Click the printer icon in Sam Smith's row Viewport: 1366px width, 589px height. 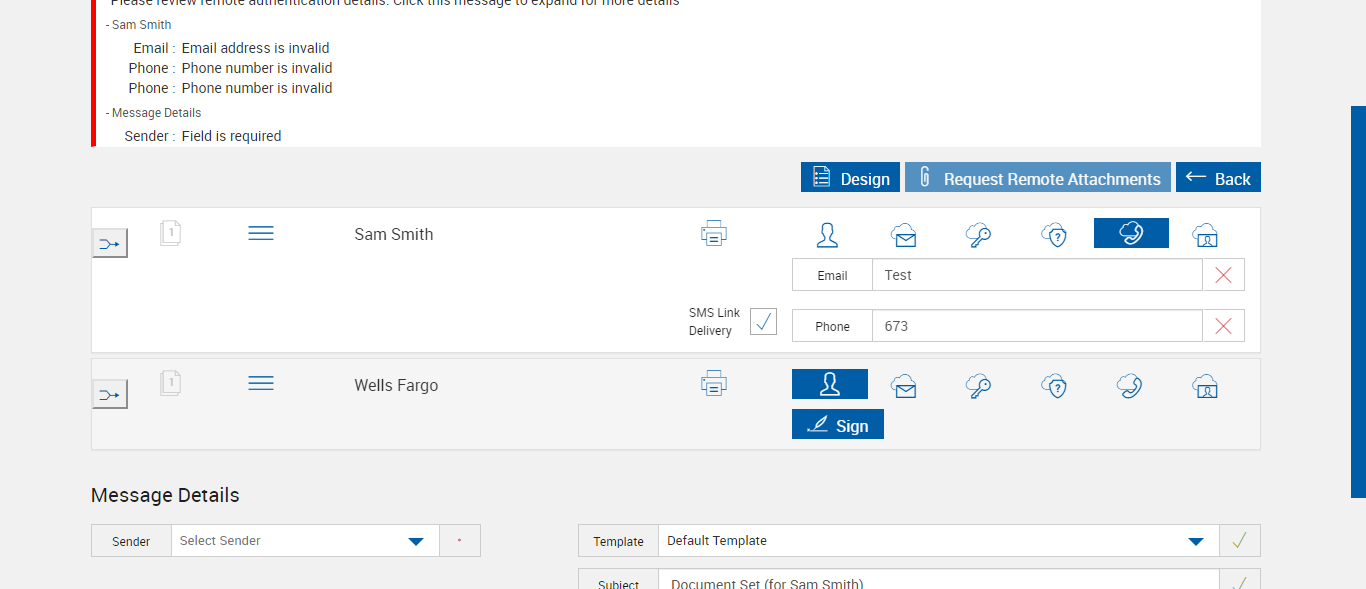[x=713, y=234]
